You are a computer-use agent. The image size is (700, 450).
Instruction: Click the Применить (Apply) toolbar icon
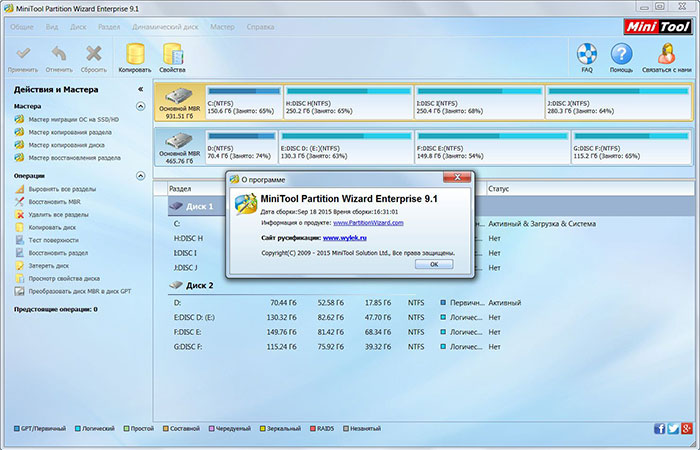(23, 58)
